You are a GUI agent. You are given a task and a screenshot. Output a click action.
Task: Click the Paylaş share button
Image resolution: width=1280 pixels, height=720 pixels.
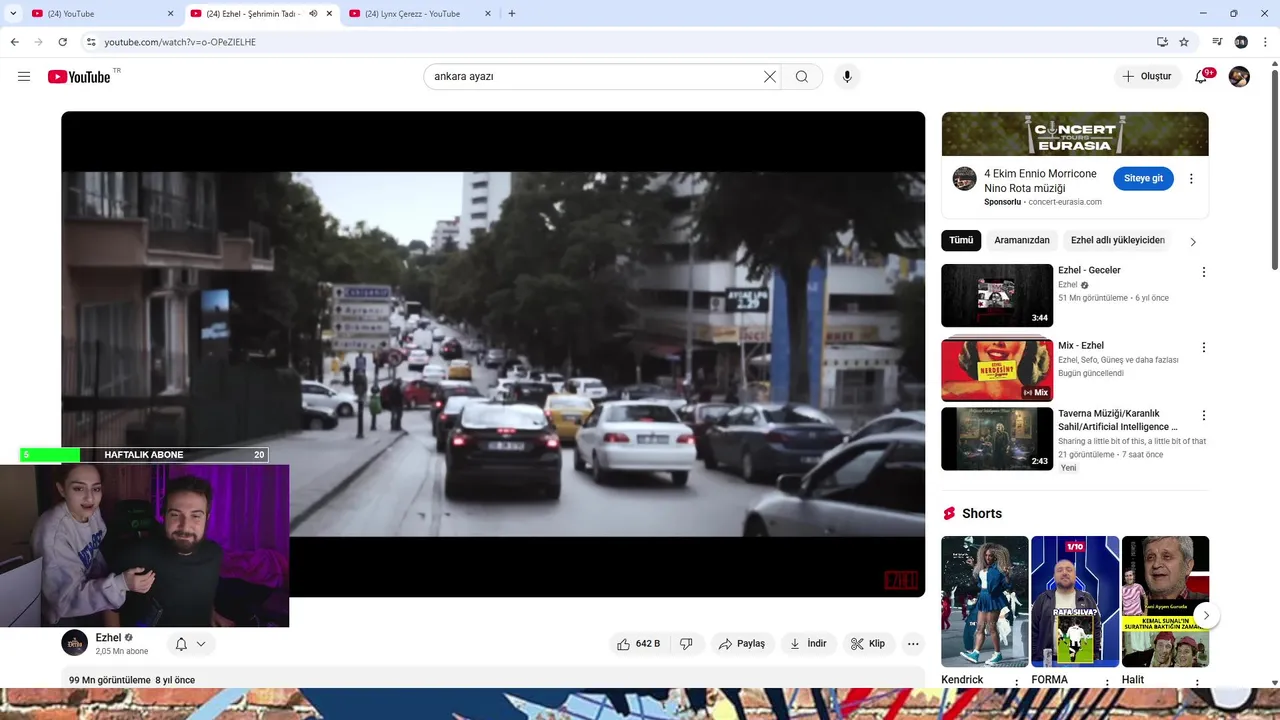tap(741, 644)
